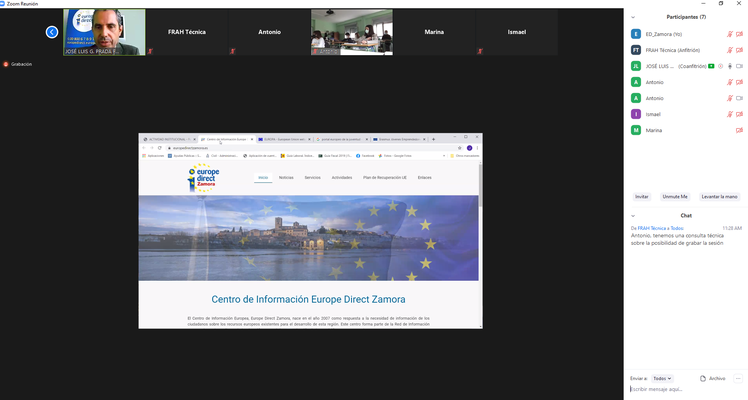Click the Centro de Información Europe Direct Zamora heading

coord(309,299)
